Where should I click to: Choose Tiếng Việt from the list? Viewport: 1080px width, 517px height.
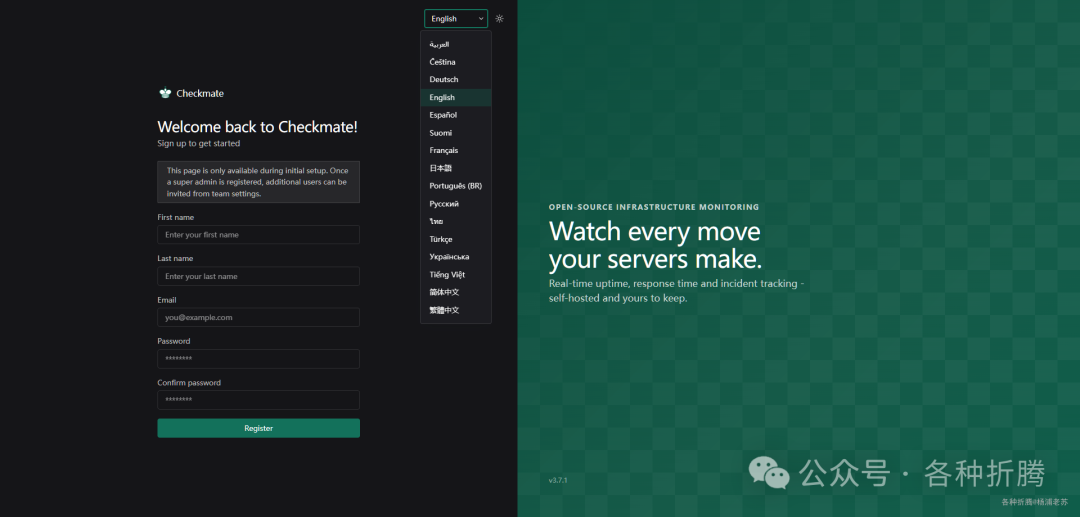(x=456, y=275)
